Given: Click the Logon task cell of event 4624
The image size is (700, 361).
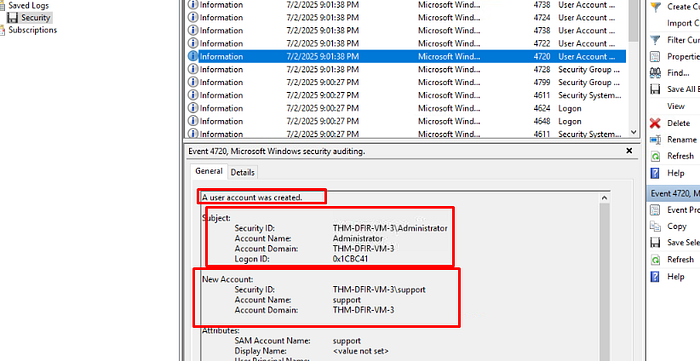Looking at the screenshot, I should 570,108.
